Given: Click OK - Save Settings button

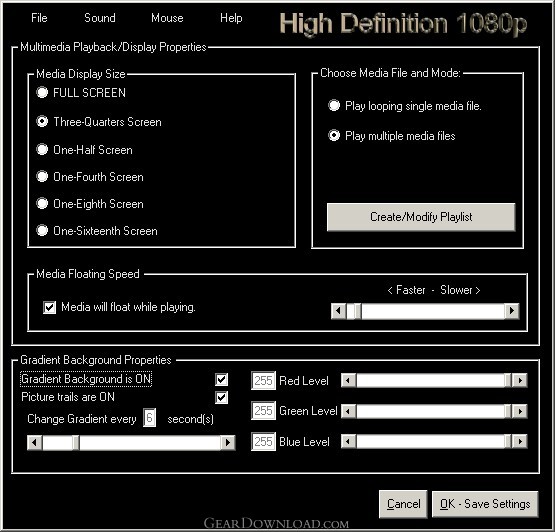Looking at the screenshot, I should click(485, 504).
